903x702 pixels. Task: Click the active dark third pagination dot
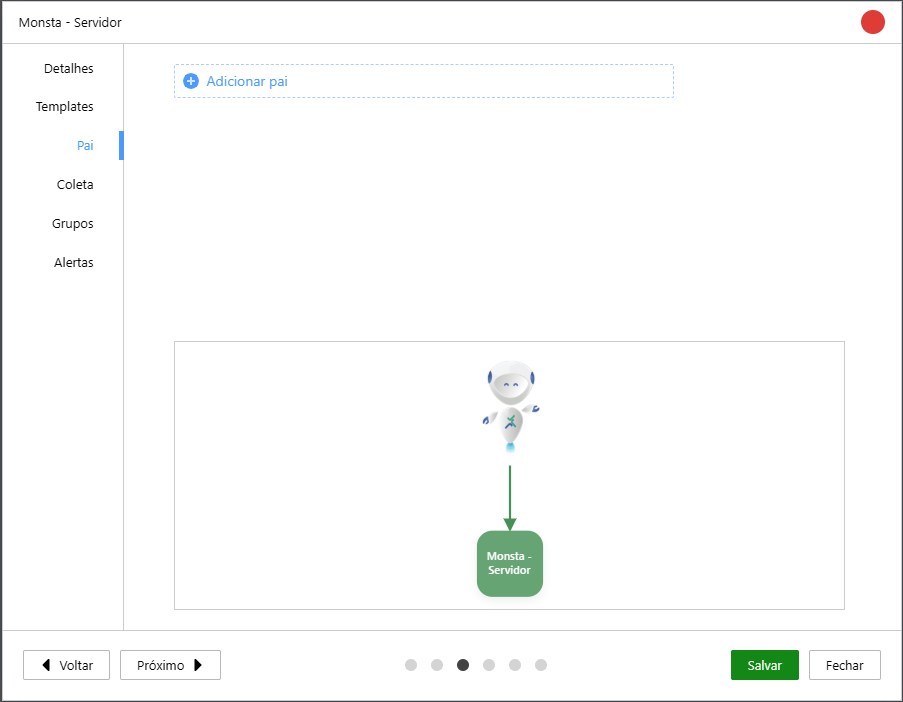463,665
